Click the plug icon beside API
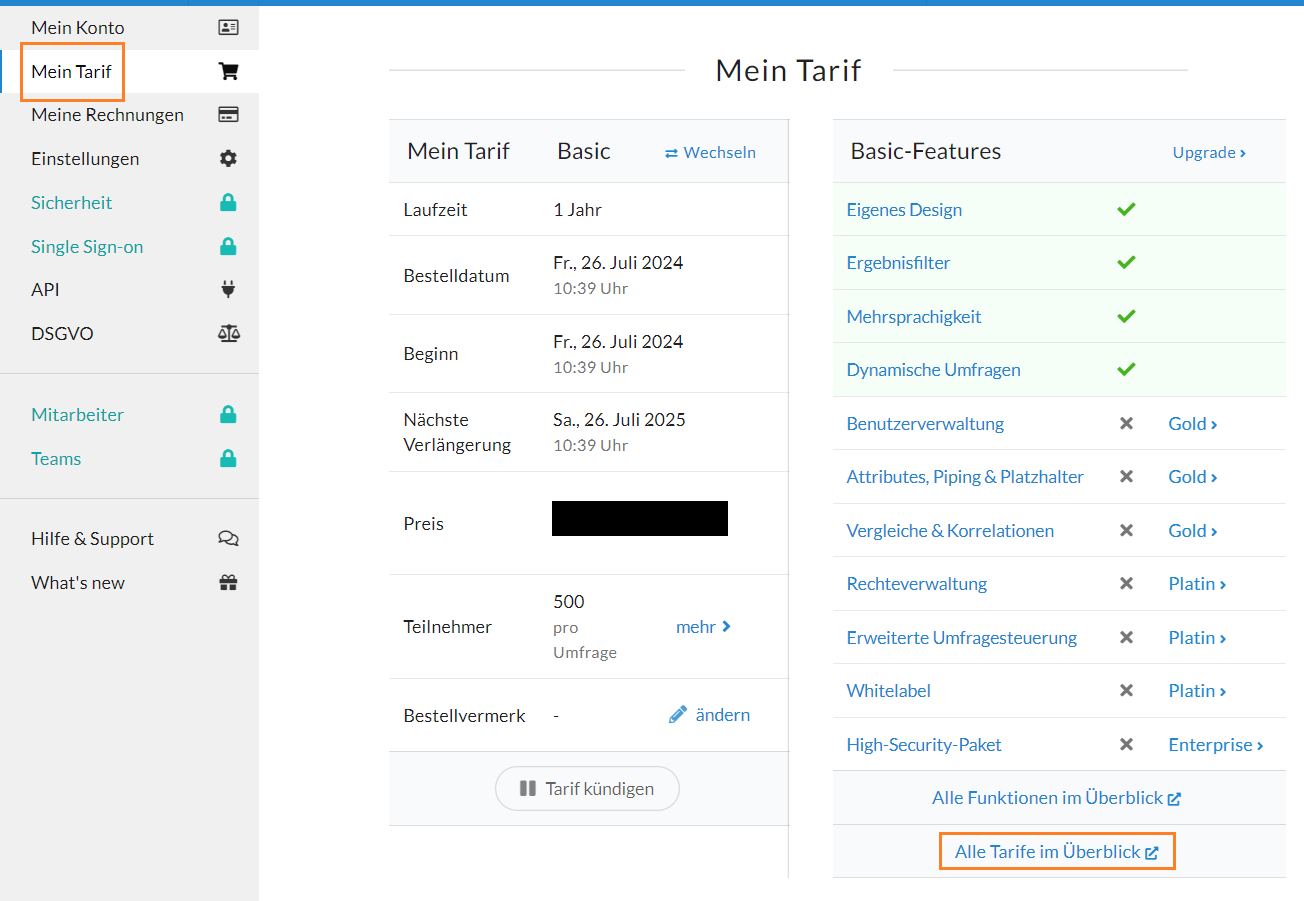 coord(228,289)
